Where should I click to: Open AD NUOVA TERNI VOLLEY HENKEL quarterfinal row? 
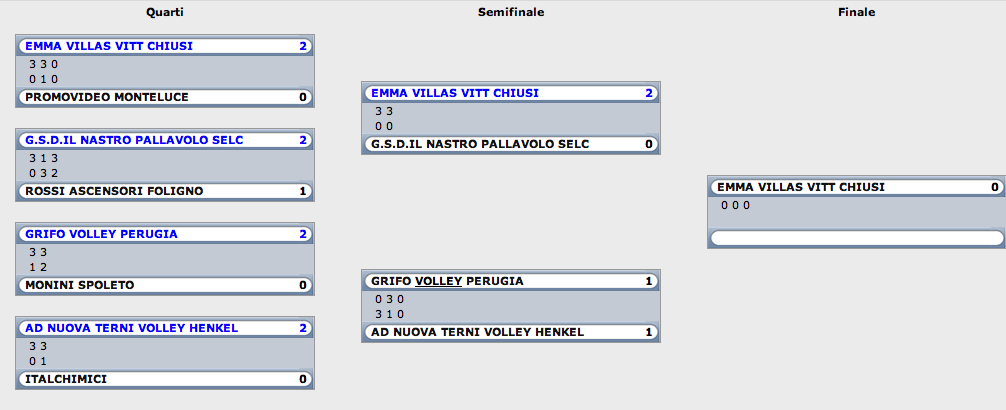click(165, 328)
